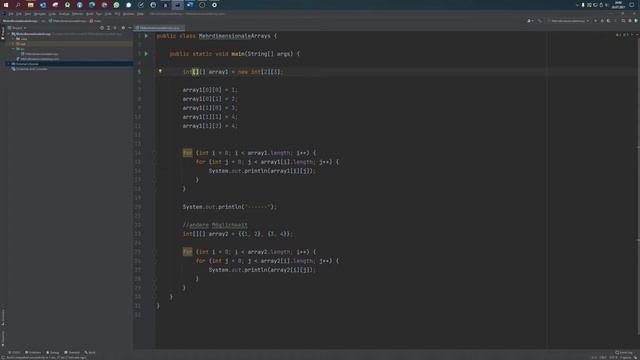This screenshot has height=360, width=640.
Task: Click the project name in navigation bar
Action: tap(20, 20)
